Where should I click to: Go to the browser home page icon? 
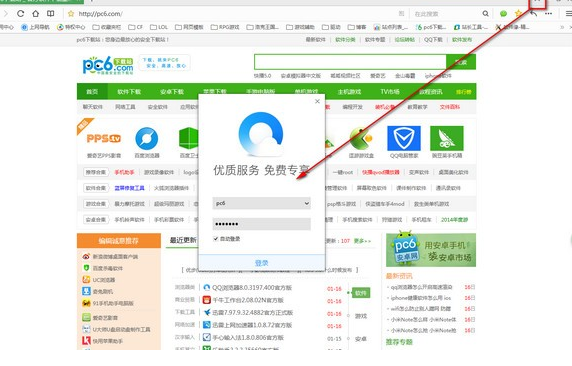35,14
